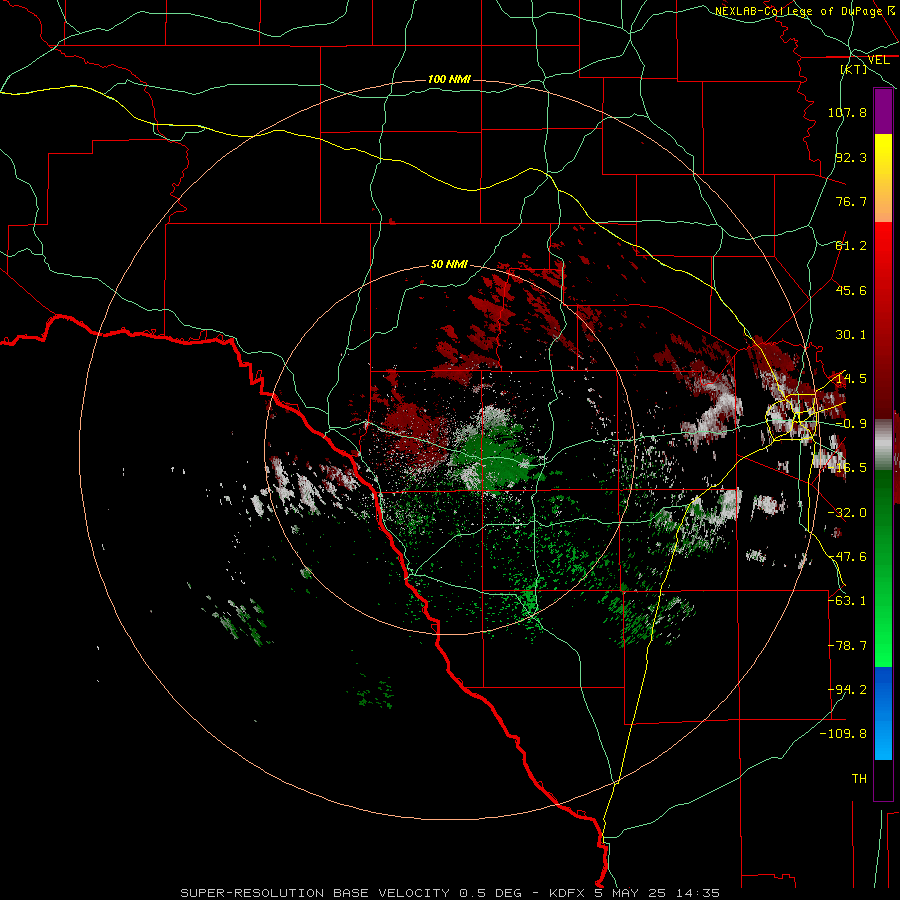Click the VEL legend title

(x=878, y=60)
